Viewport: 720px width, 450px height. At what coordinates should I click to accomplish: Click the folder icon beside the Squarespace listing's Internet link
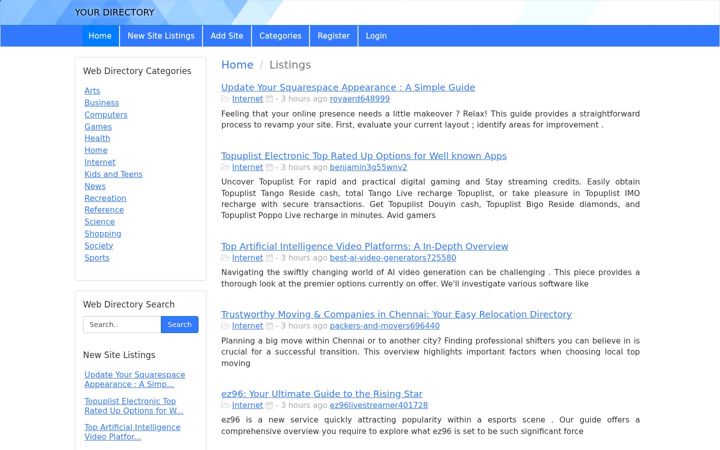coord(225,99)
